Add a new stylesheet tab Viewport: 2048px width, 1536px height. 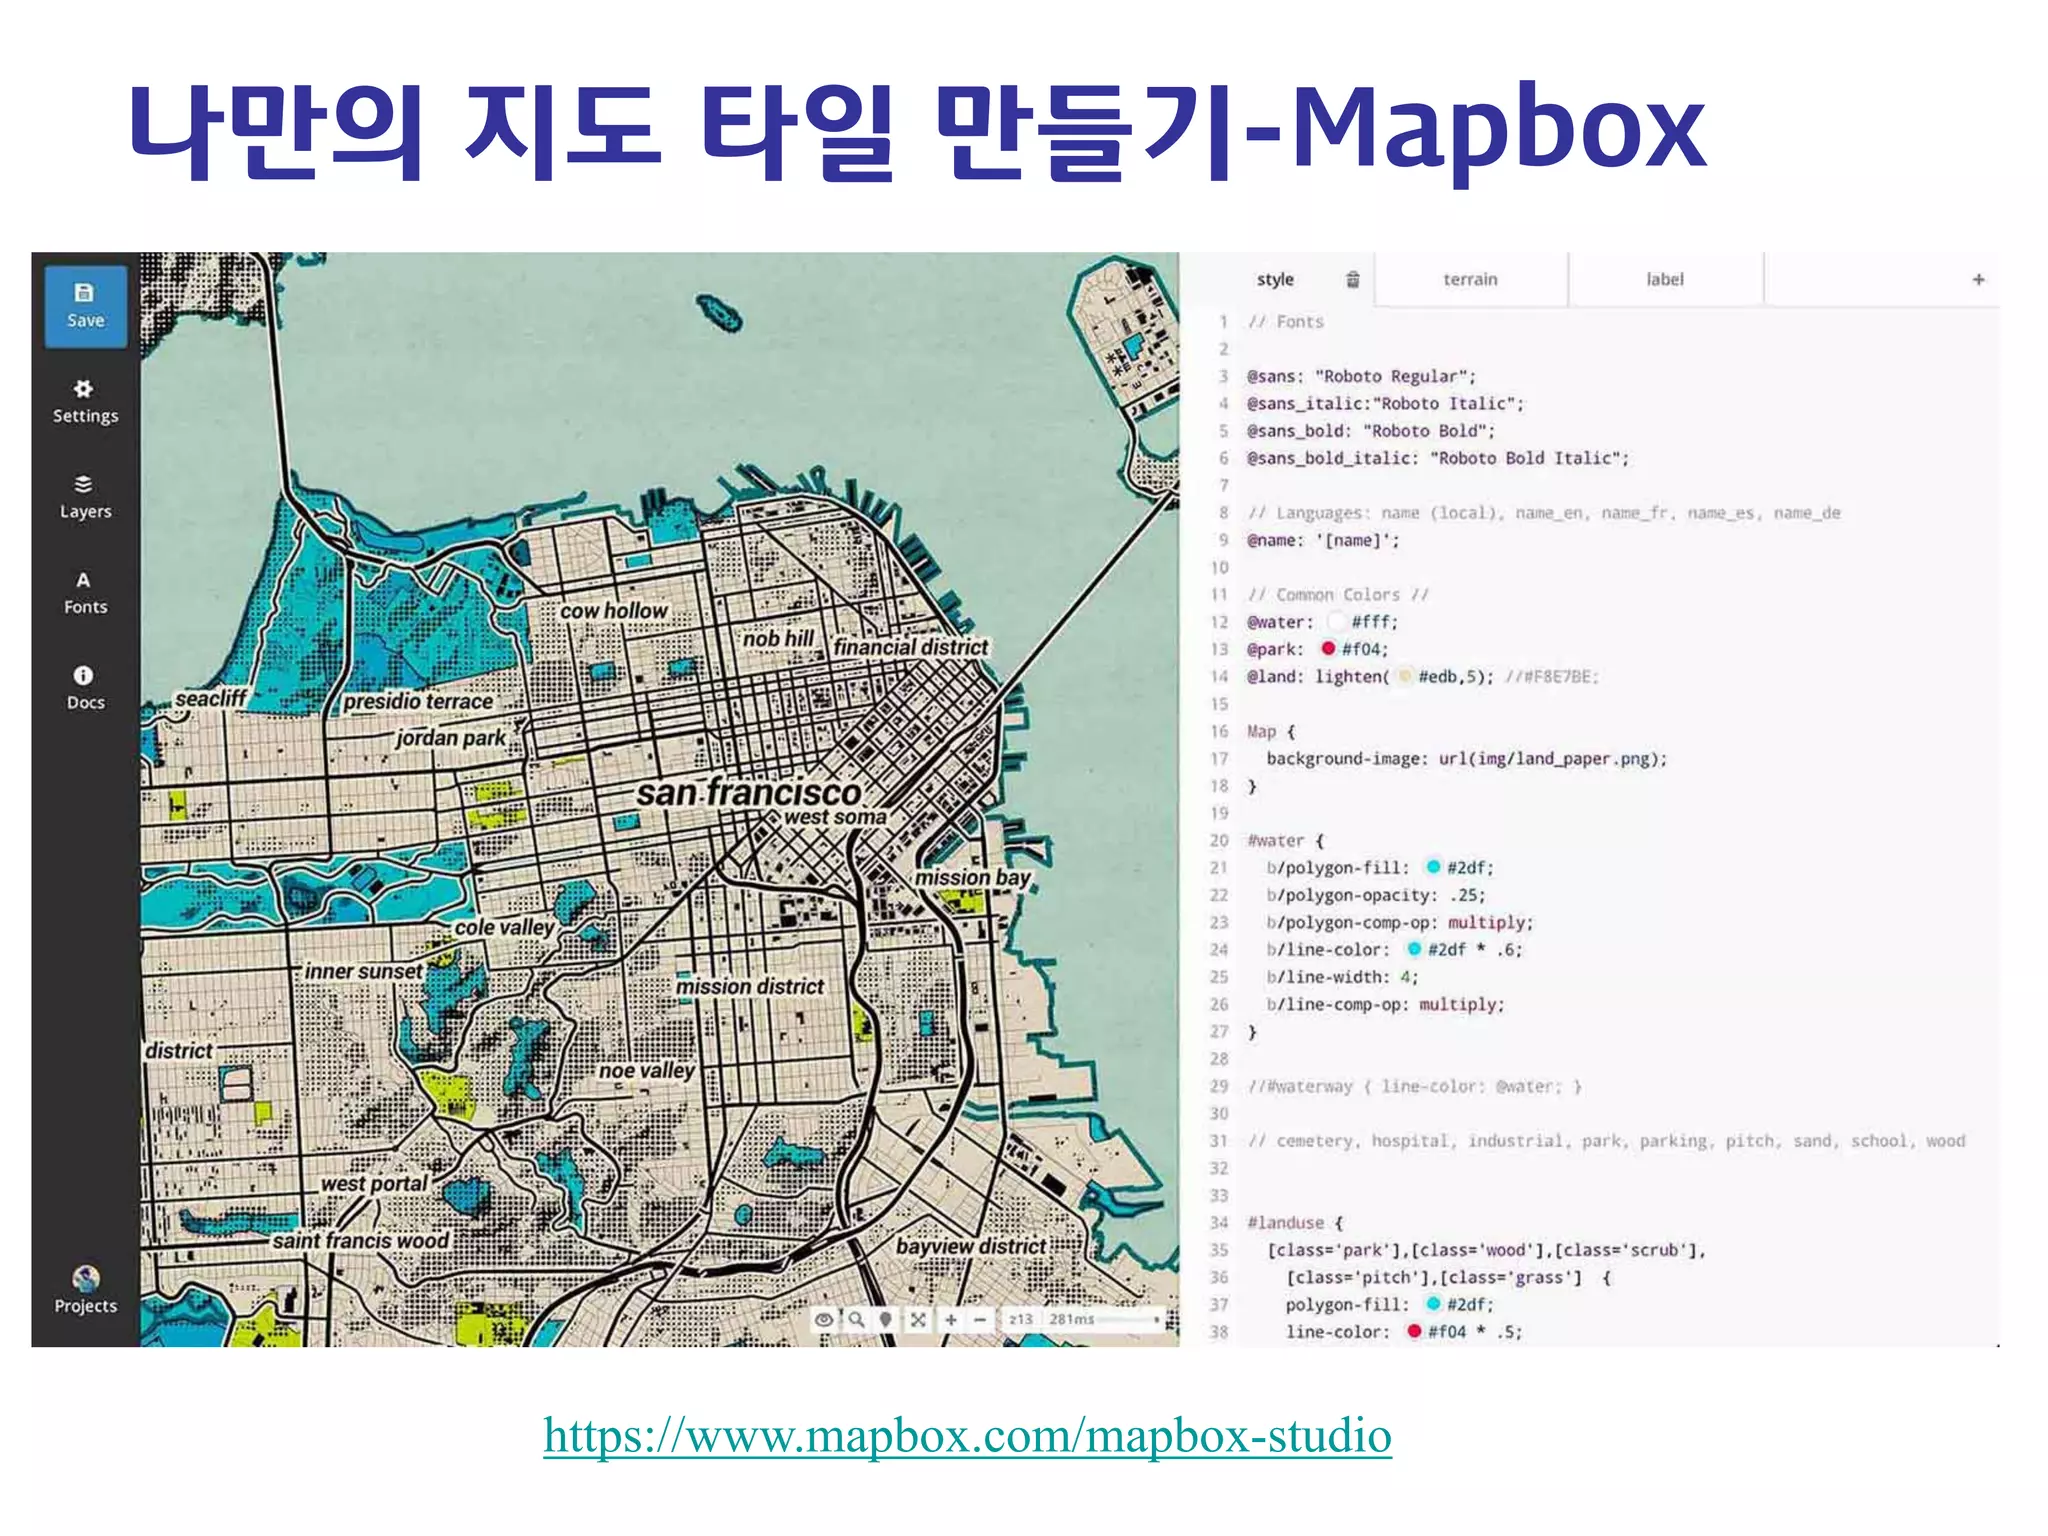[x=1977, y=279]
